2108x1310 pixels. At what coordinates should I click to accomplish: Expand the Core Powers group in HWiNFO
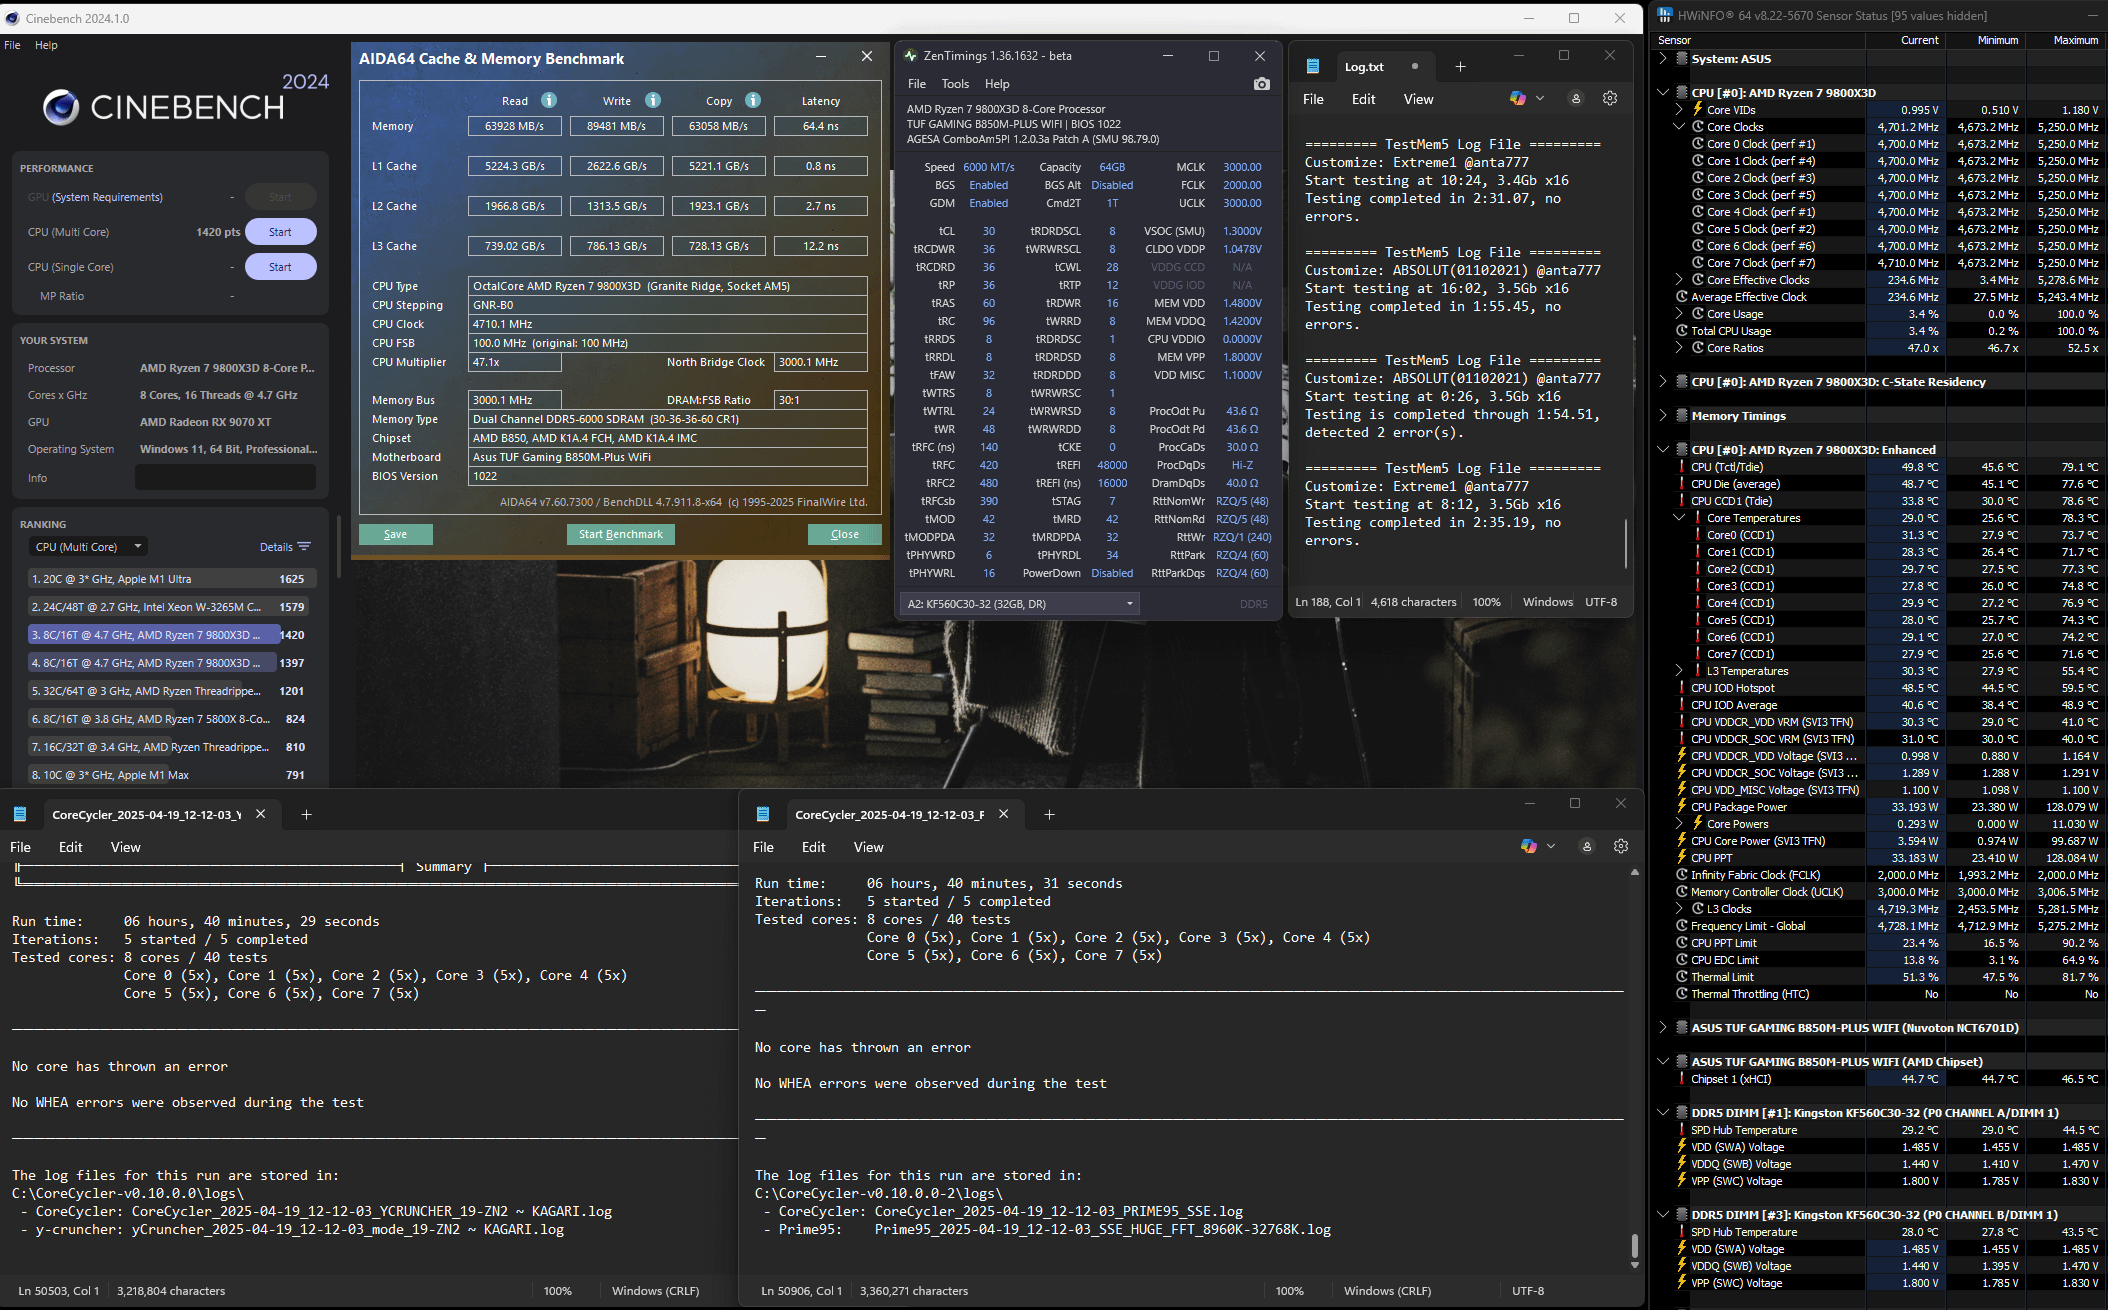tap(1679, 824)
